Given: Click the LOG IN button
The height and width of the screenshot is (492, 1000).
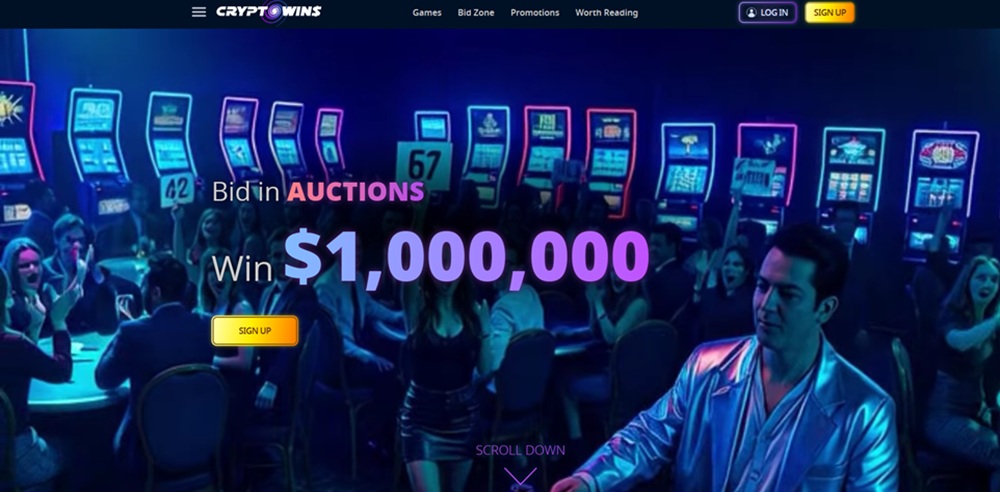Looking at the screenshot, I should pyautogui.click(x=767, y=13).
